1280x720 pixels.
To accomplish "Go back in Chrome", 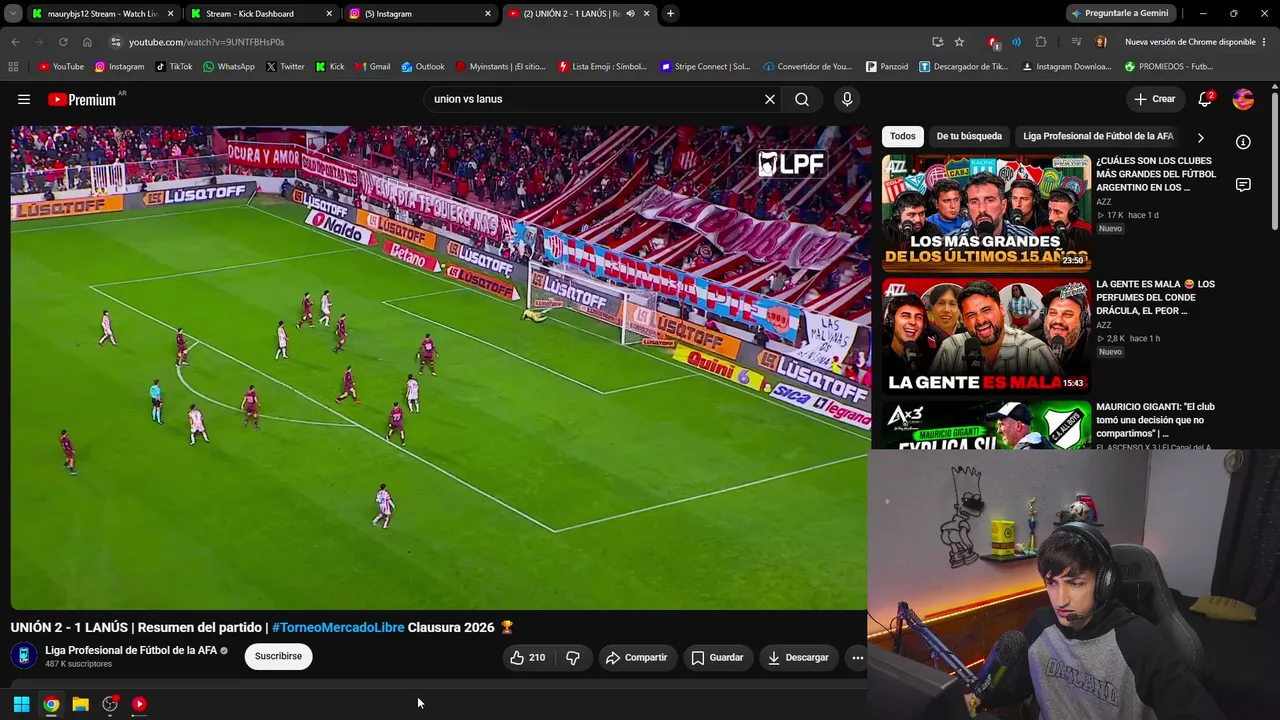I will (15, 42).
